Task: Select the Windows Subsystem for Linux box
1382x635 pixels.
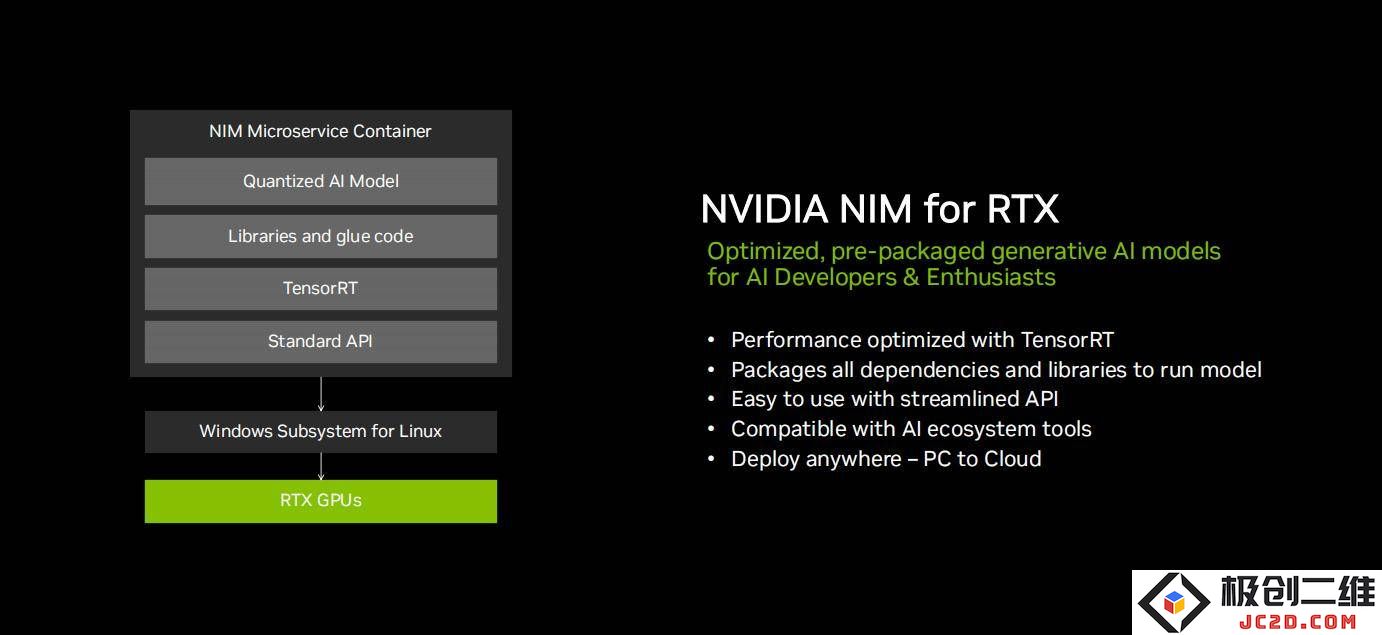Action: (321, 431)
